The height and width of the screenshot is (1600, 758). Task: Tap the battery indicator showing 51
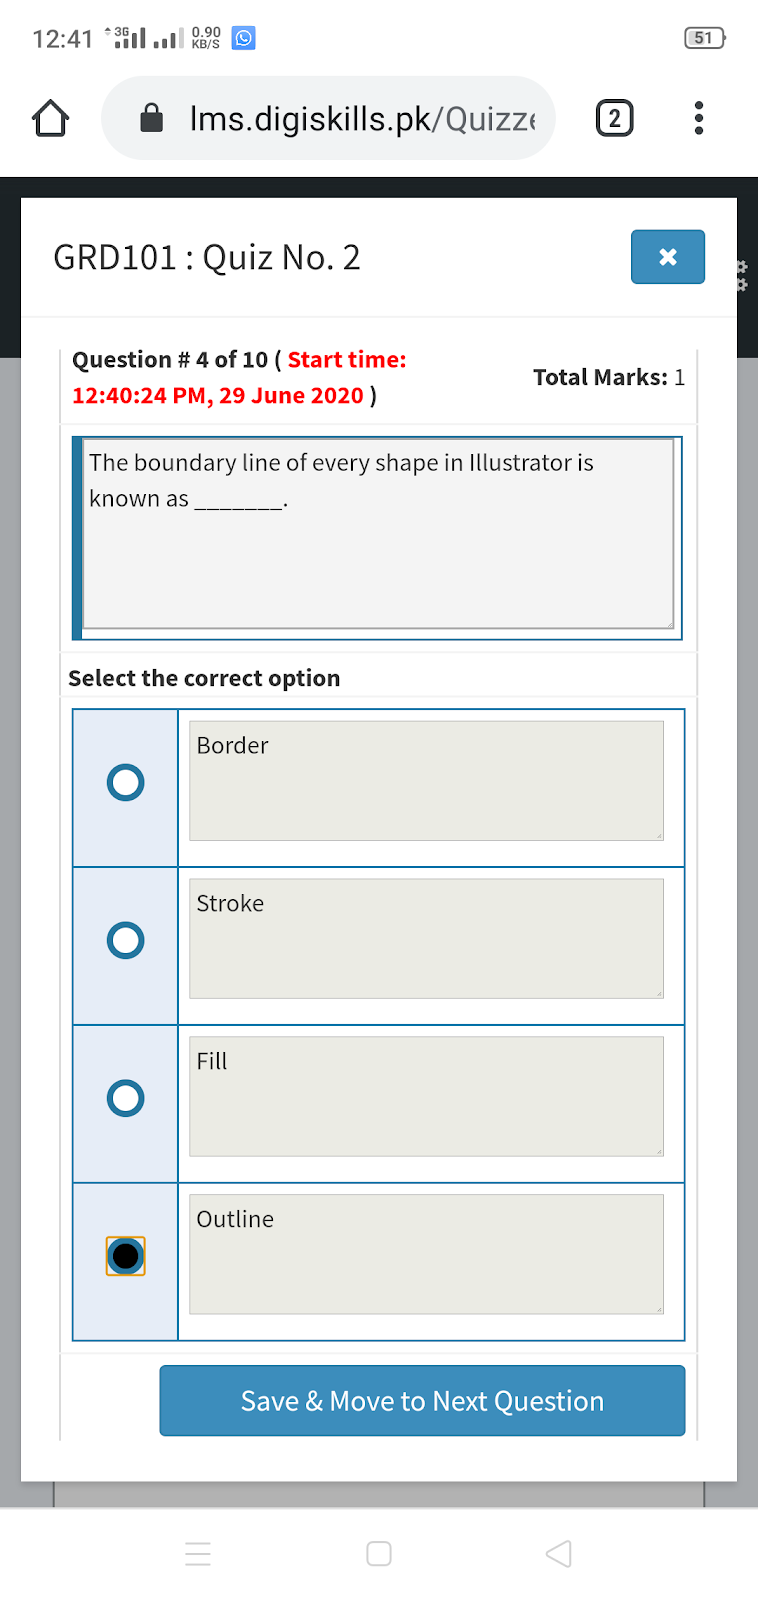[704, 38]
